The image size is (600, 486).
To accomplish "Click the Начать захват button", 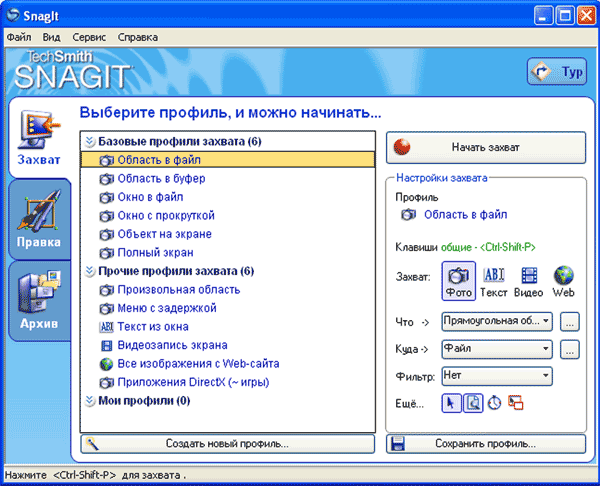I will [x=486, y=147].
